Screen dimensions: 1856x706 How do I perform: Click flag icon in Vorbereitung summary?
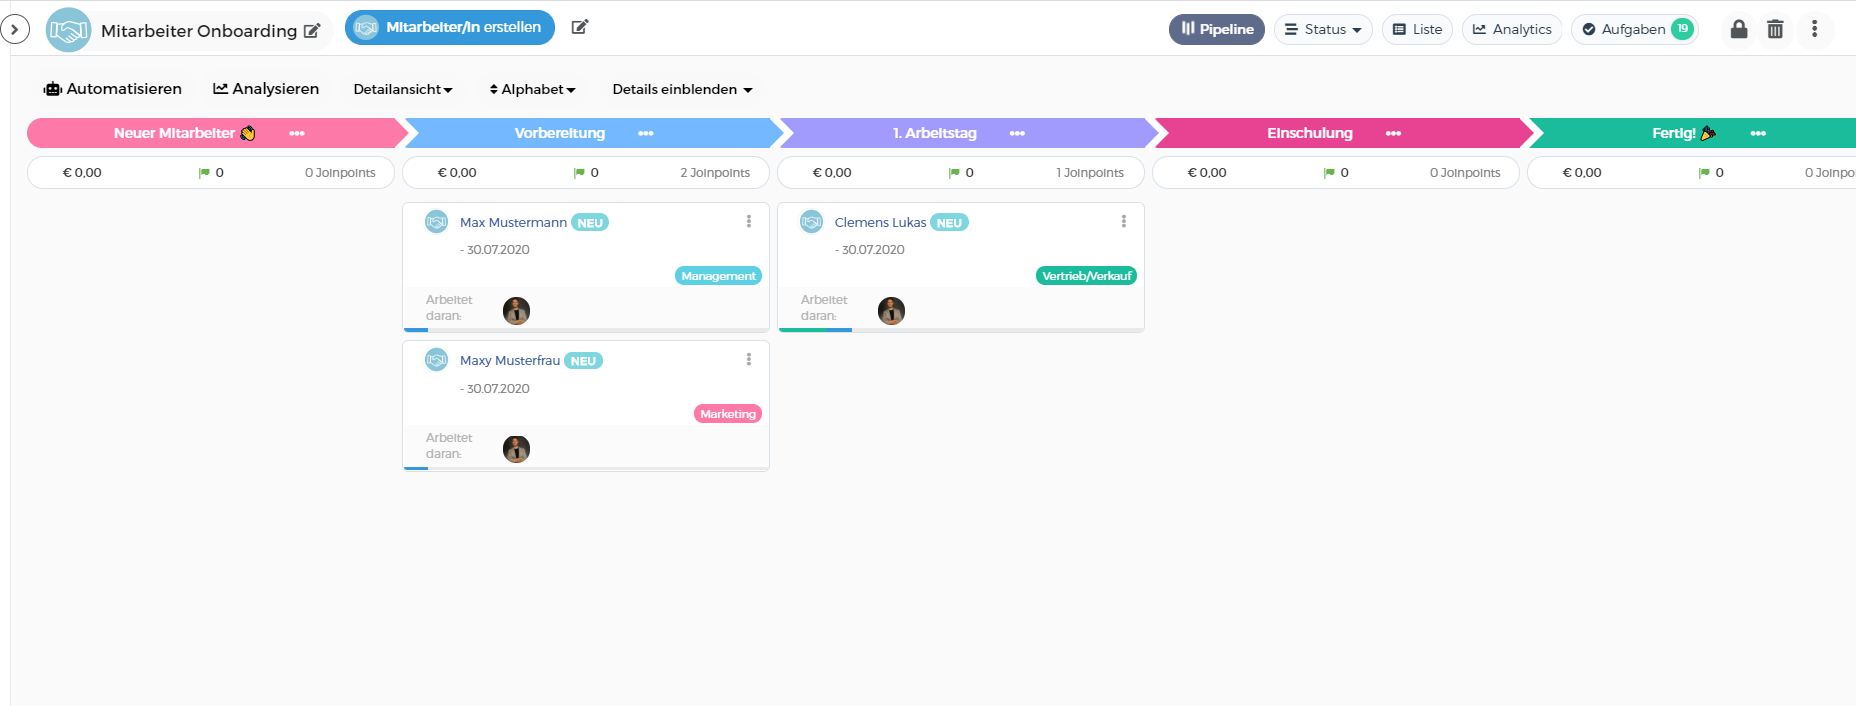pos(579,173)
